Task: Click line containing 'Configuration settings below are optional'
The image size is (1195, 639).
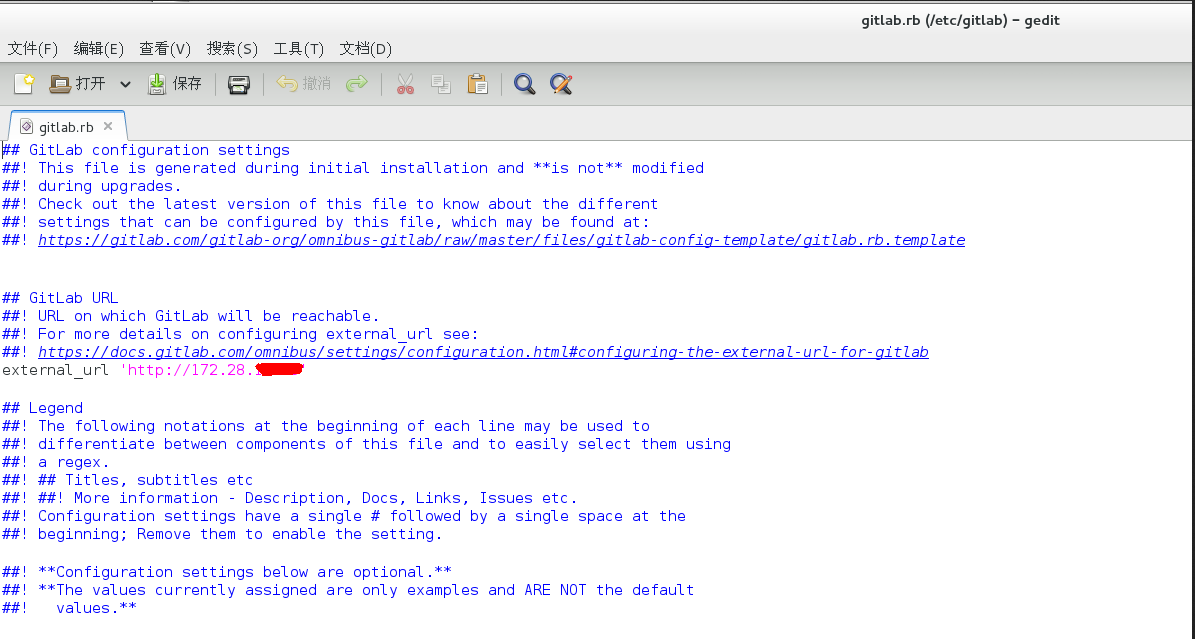Action: [227, 573]
